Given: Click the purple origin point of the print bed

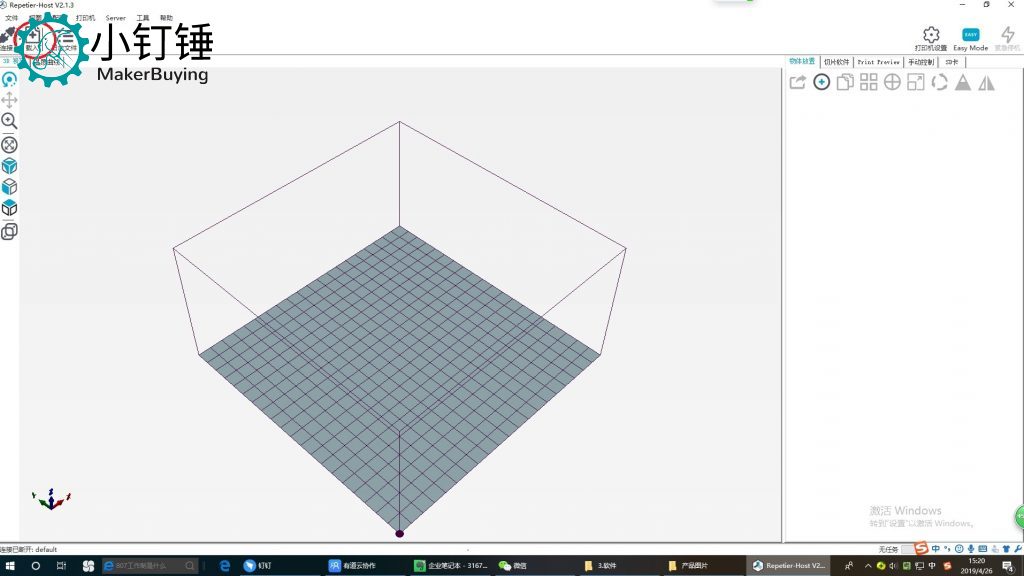Looking at the screenshot, I should point(400,534).
